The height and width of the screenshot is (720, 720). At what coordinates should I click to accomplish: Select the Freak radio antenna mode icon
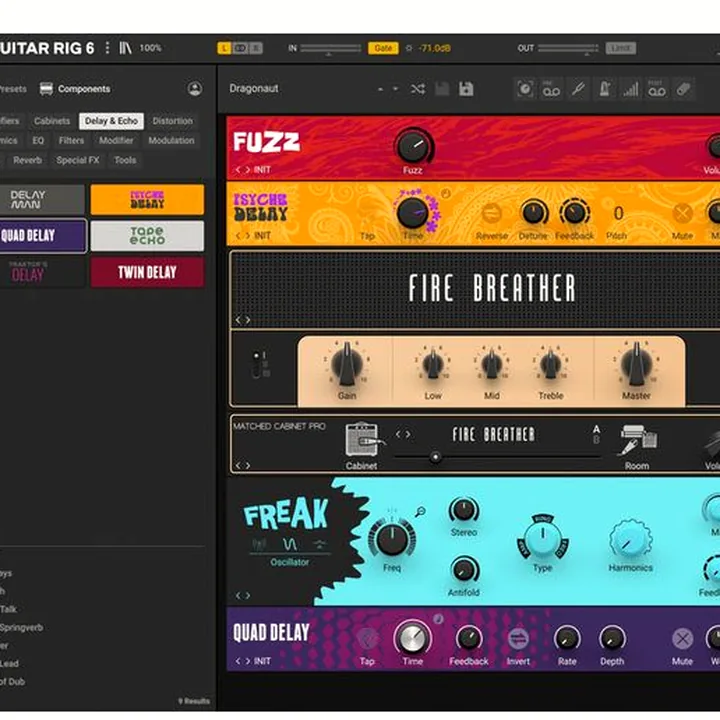[259, 545]
